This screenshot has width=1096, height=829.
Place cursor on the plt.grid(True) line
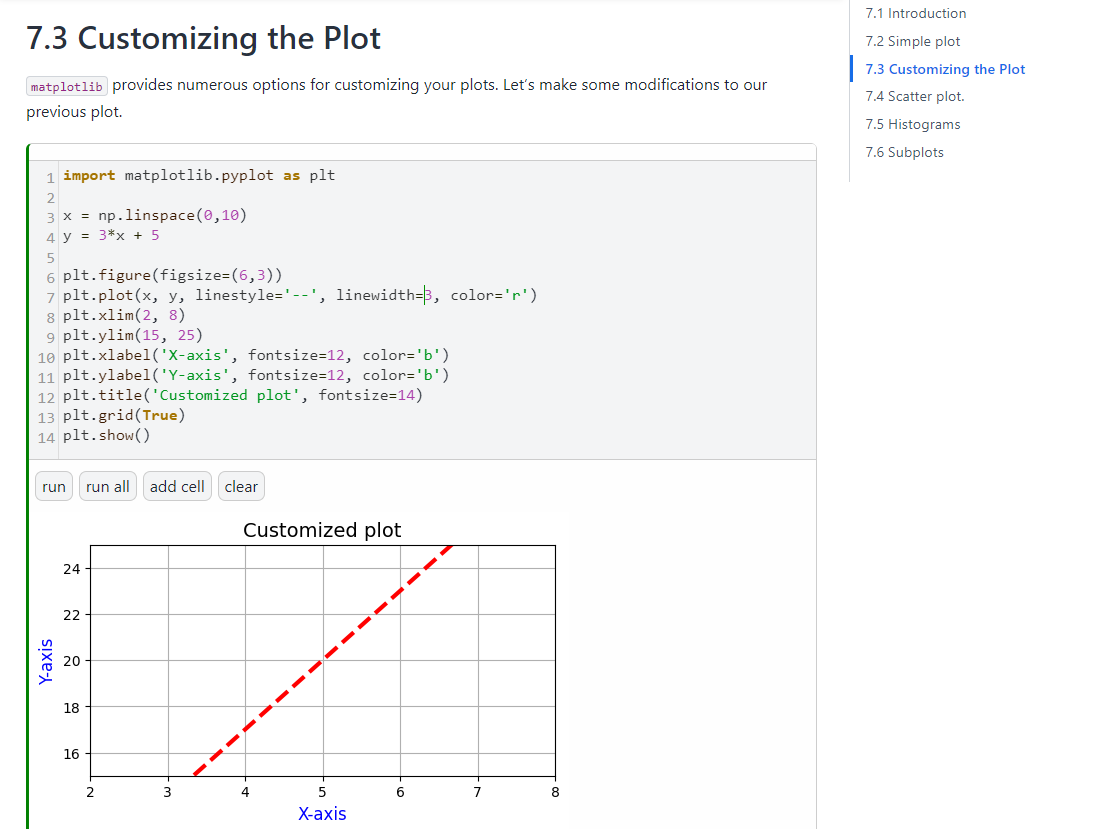click(x=124, y=415)
